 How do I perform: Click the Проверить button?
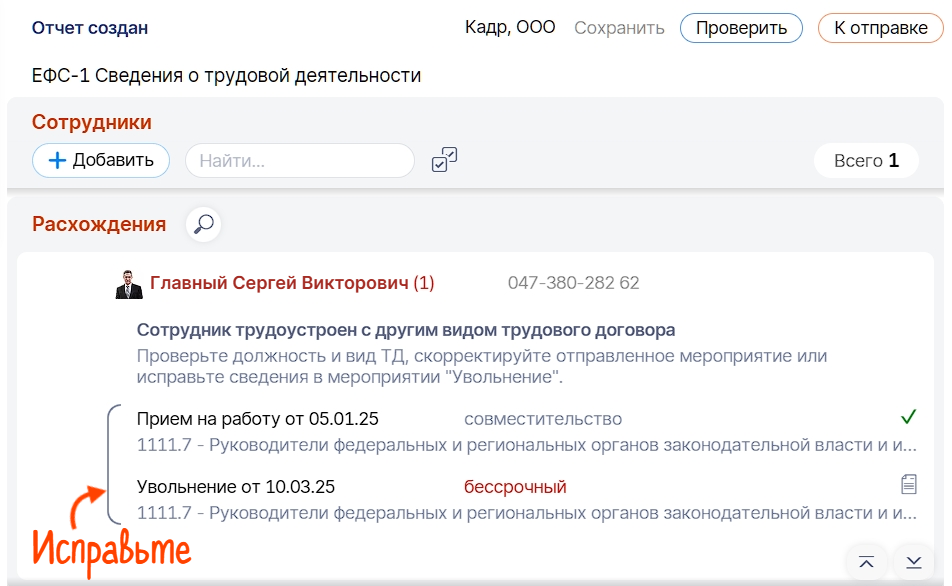[741, 28]
